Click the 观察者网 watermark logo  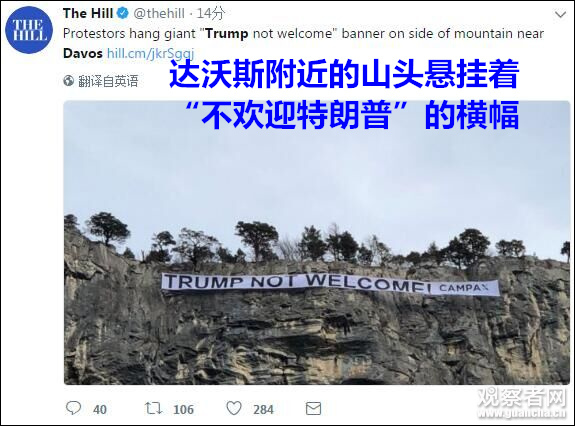[523, 403]
